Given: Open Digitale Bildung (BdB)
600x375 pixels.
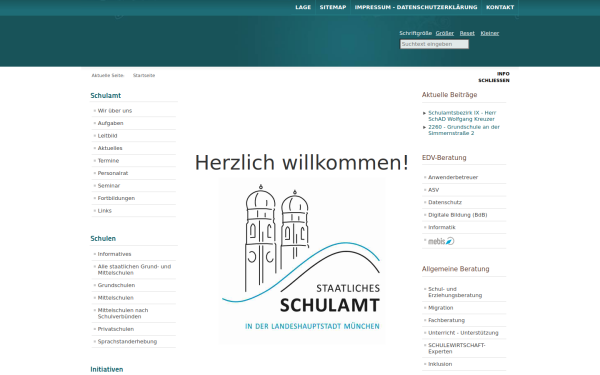Looking at the screenshot, I should coord(458,215).
